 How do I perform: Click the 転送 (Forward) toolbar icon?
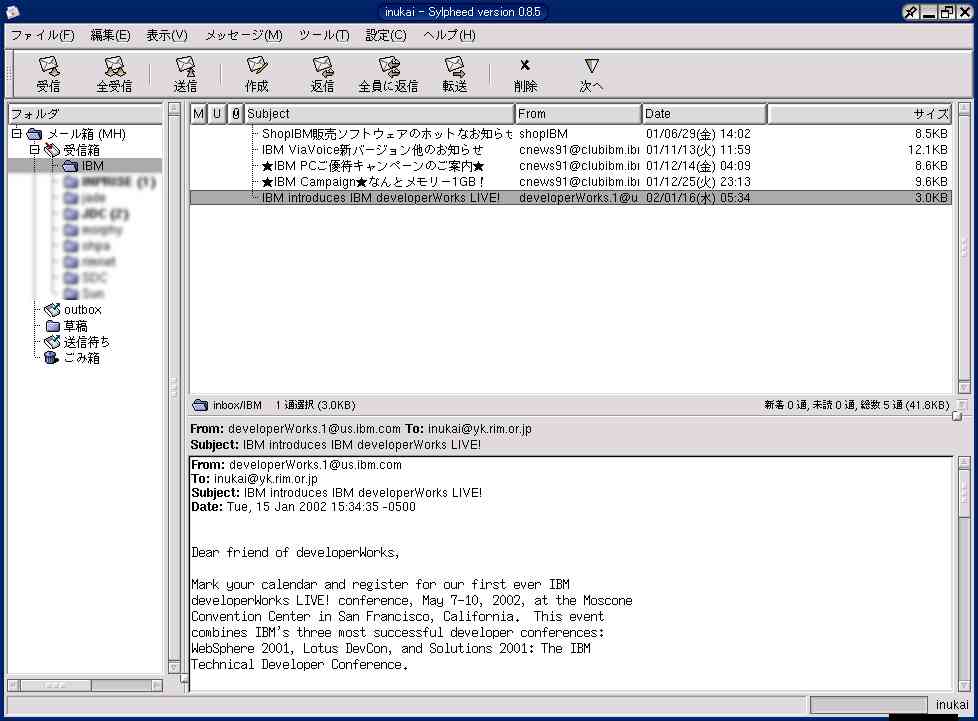[x=455, y=74]
